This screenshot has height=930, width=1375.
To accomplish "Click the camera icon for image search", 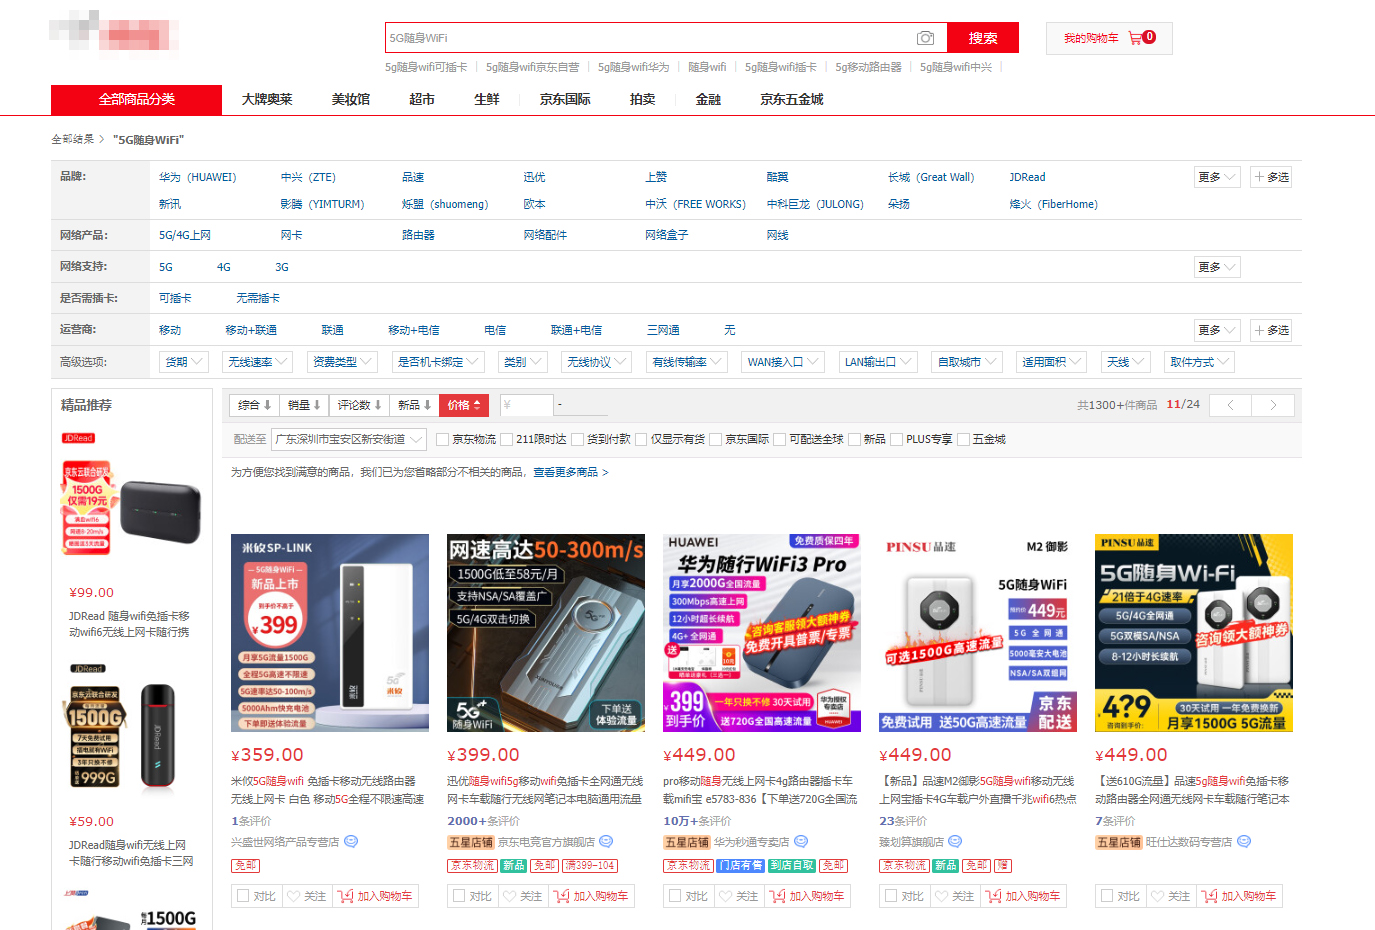I will (x=925, y=37).
